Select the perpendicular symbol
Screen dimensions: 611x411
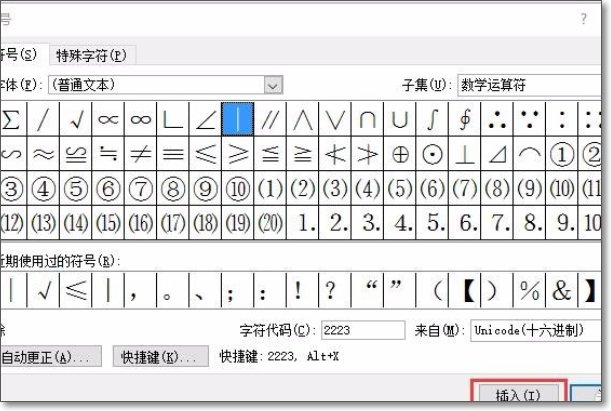tap(464, 153)
